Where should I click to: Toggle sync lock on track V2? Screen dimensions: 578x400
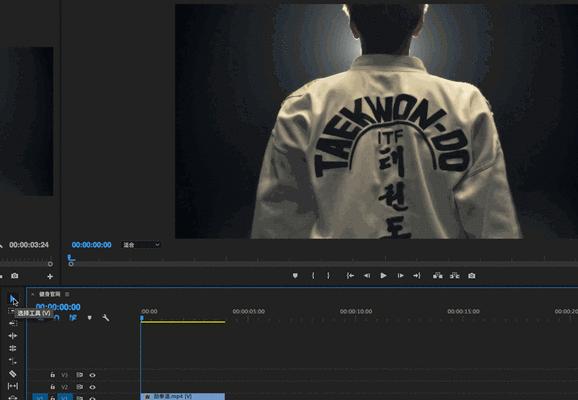tap(79, 387)
